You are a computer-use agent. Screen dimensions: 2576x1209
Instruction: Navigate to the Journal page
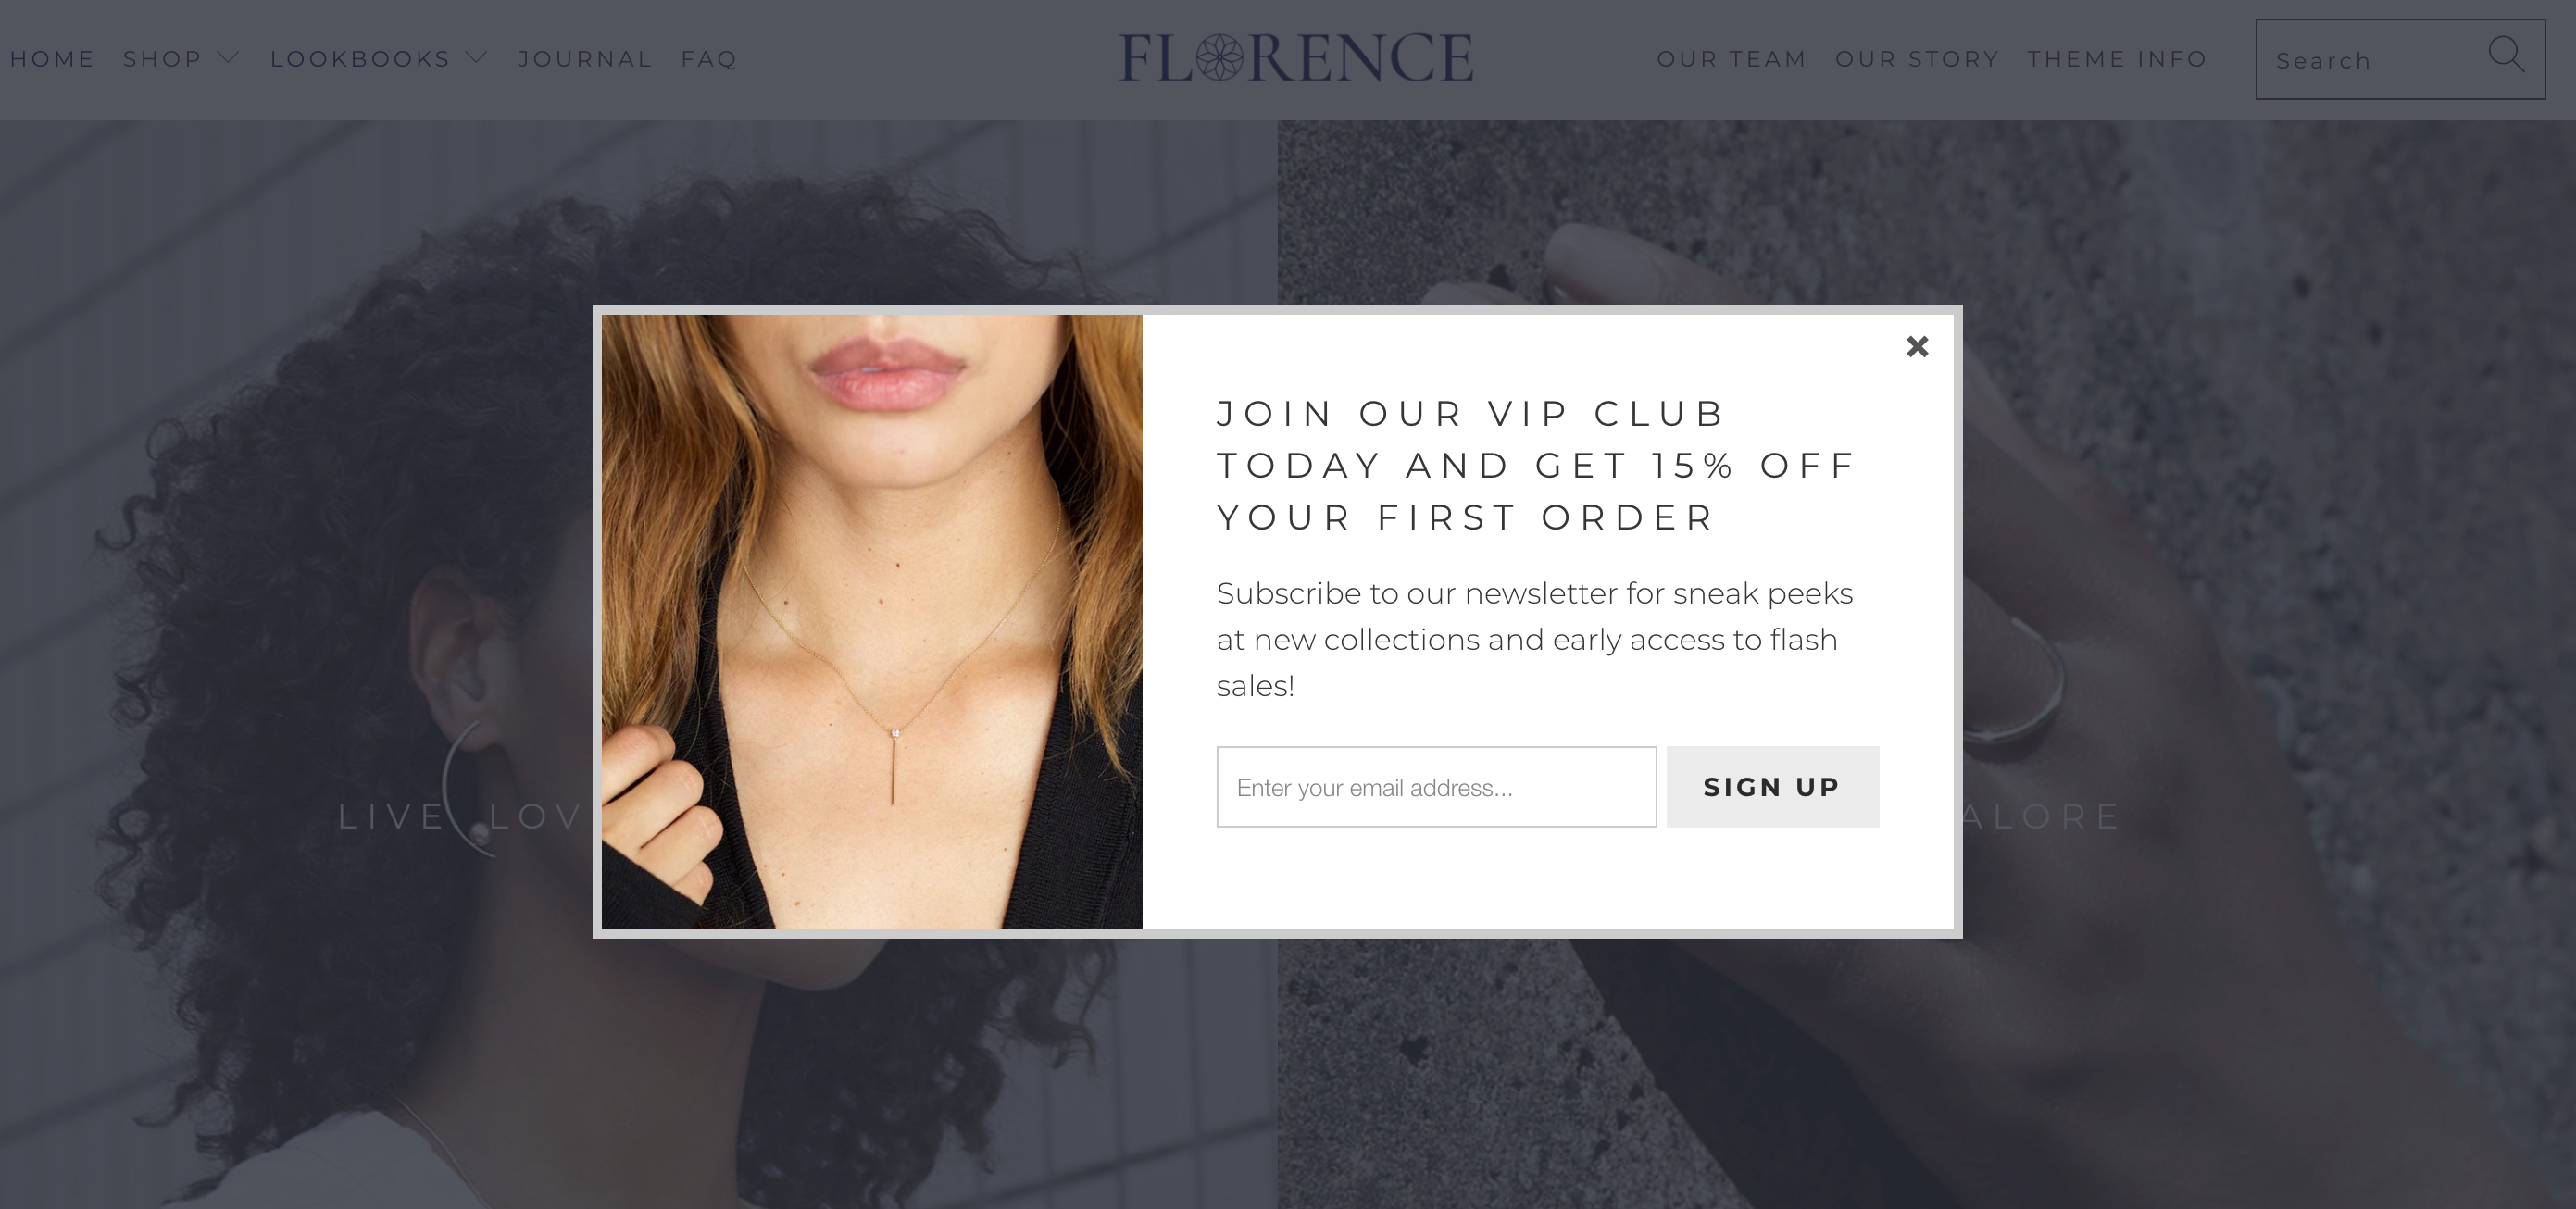[x=585, y=59]
